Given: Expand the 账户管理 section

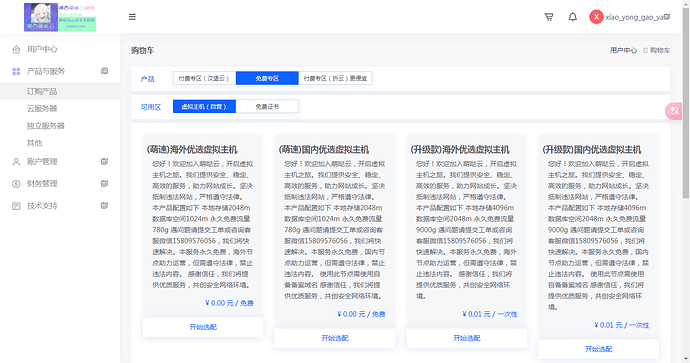Looking at the screenshot, I should click(x=104, y=161).
